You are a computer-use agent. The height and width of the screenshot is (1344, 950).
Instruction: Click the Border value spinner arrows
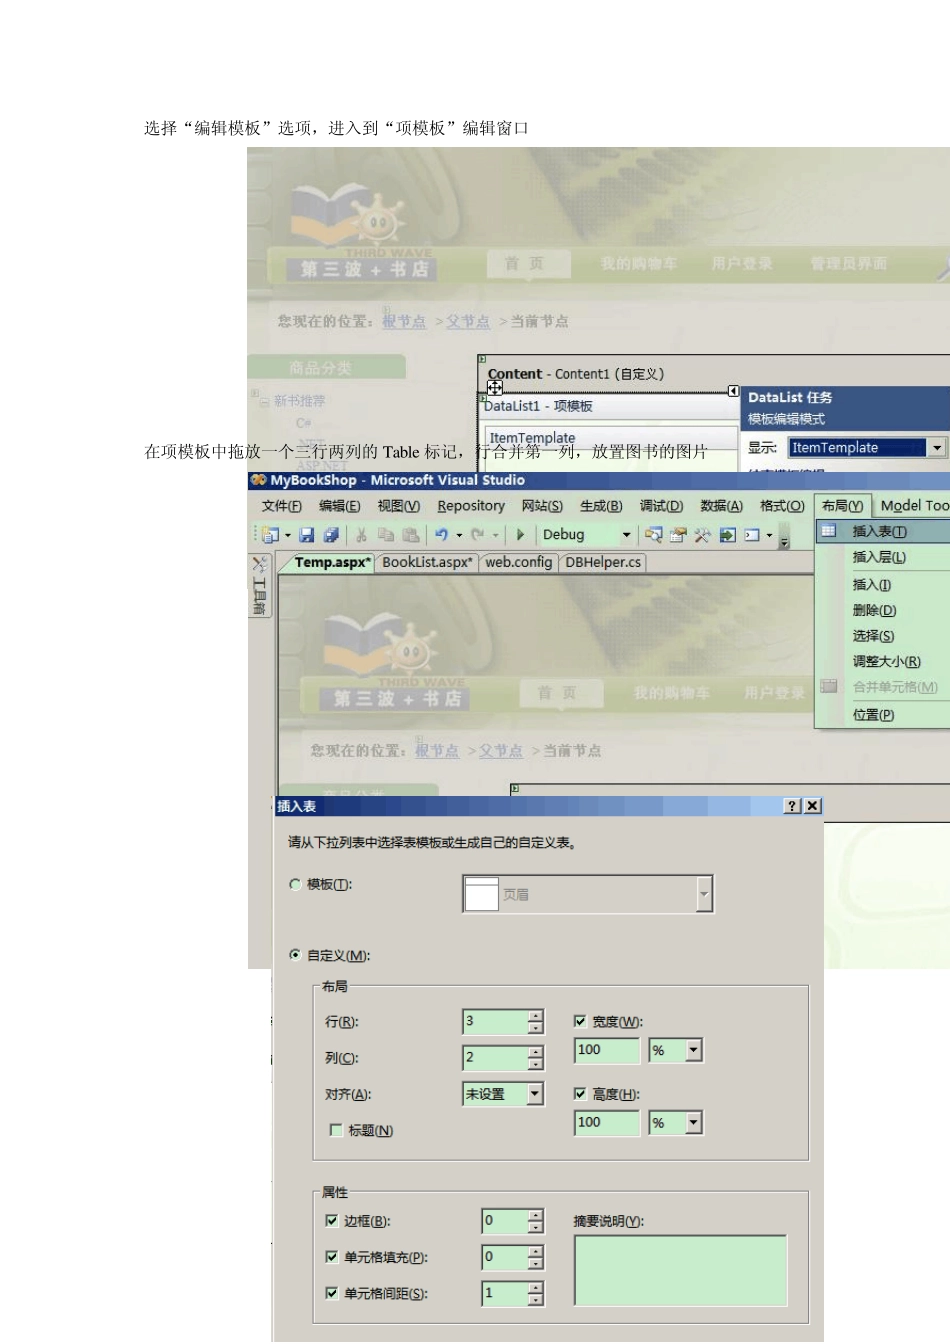(x=536, y=1221)
